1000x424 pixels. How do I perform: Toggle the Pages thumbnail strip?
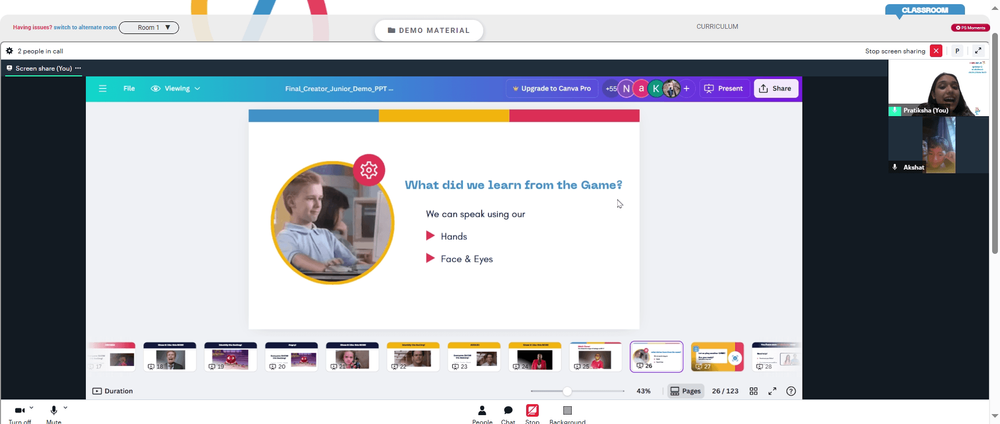(686, 391)
